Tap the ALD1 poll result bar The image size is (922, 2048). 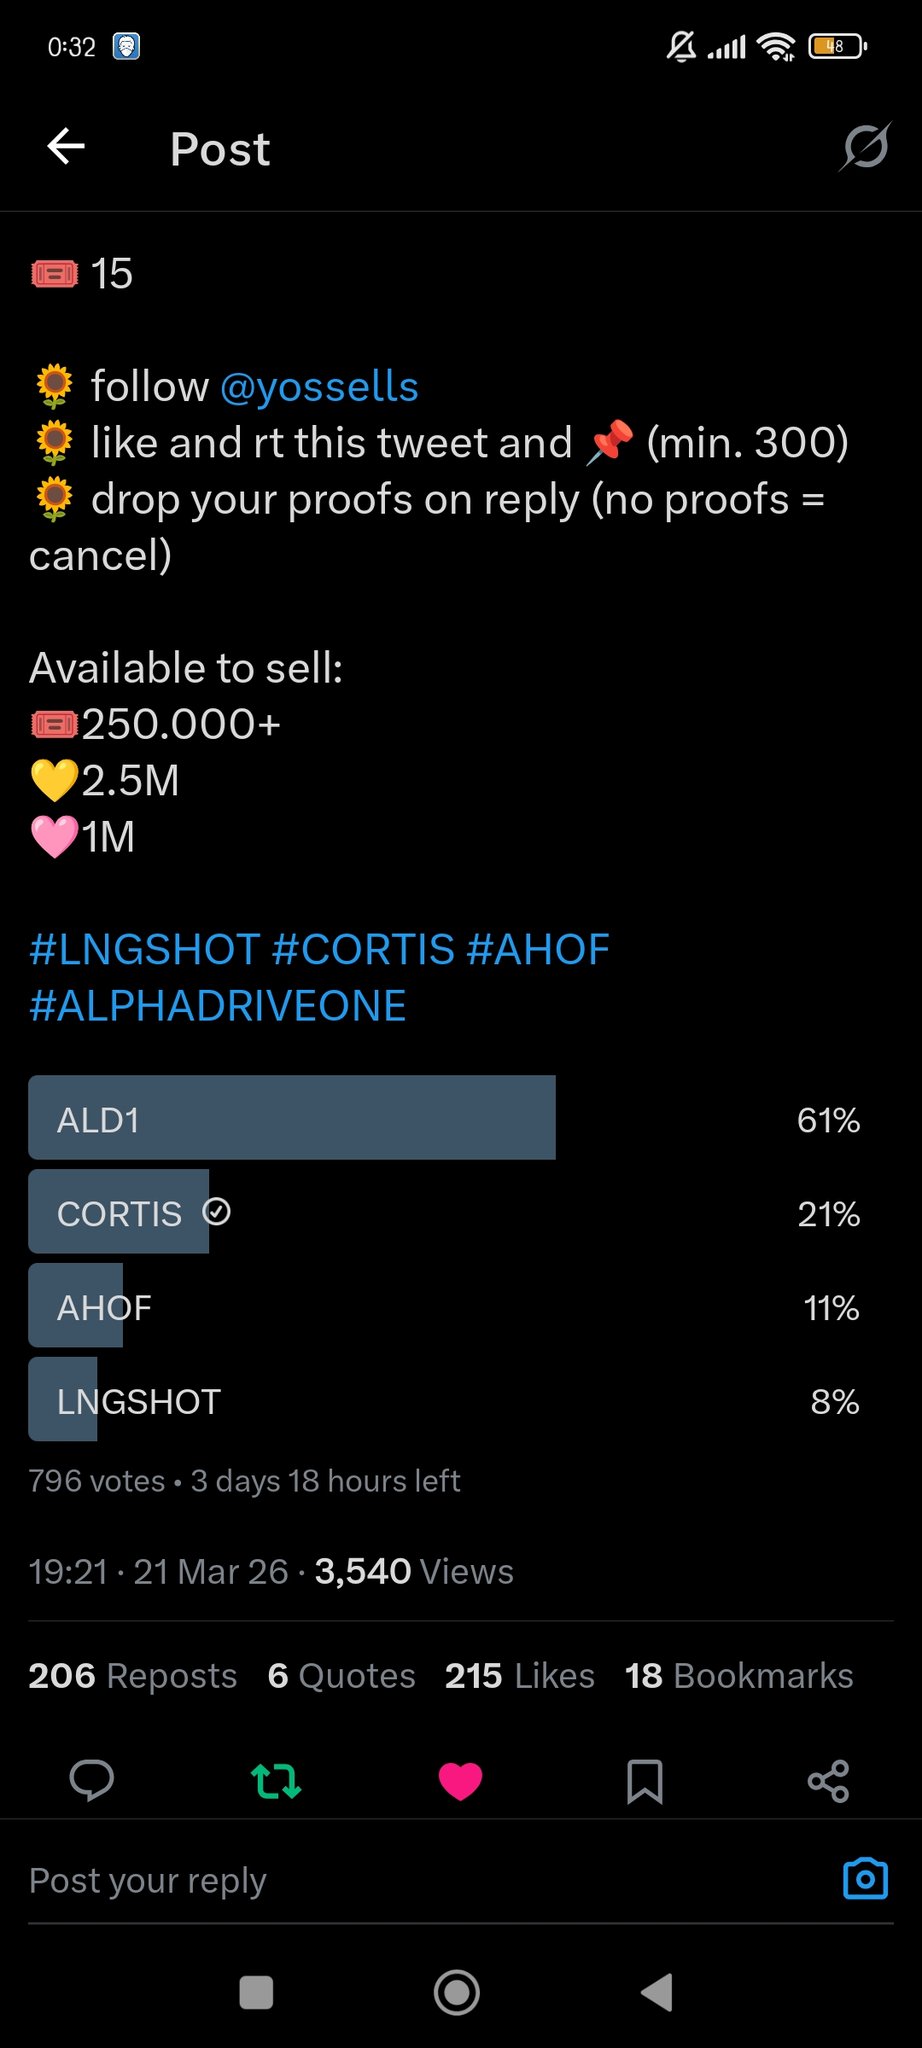[292, 1118]
